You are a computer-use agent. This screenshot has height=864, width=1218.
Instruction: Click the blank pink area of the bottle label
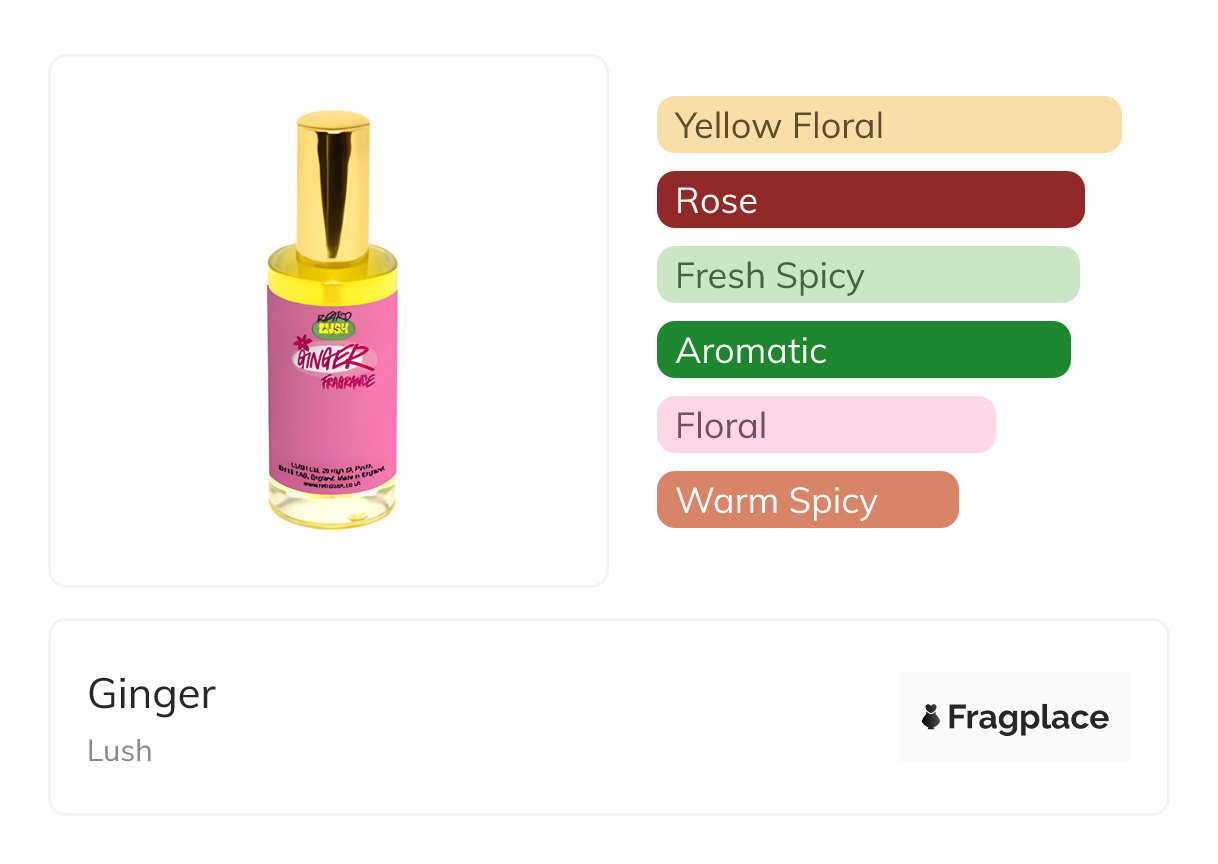coord(332,425)
